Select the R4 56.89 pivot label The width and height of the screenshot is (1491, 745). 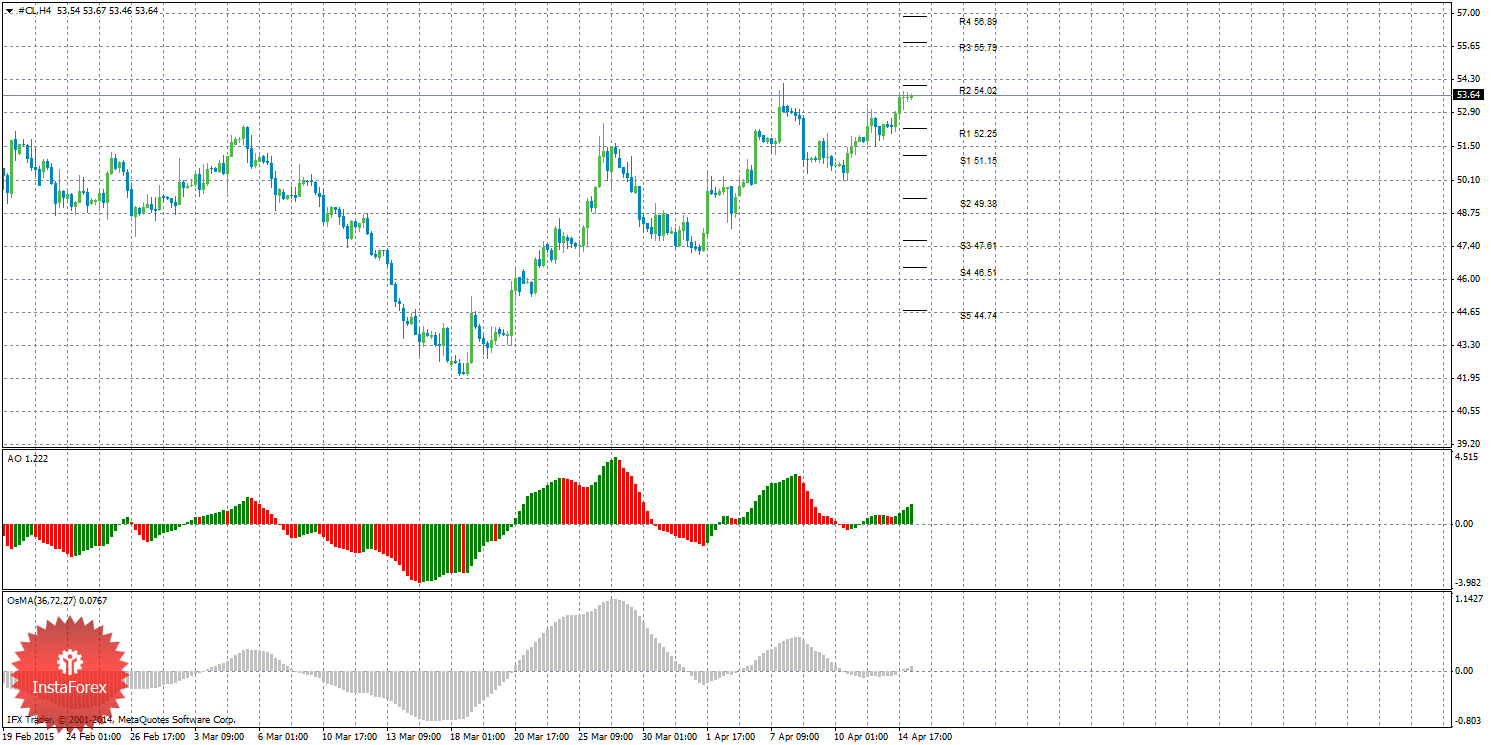pyautogui.click(x=978, y=21)
